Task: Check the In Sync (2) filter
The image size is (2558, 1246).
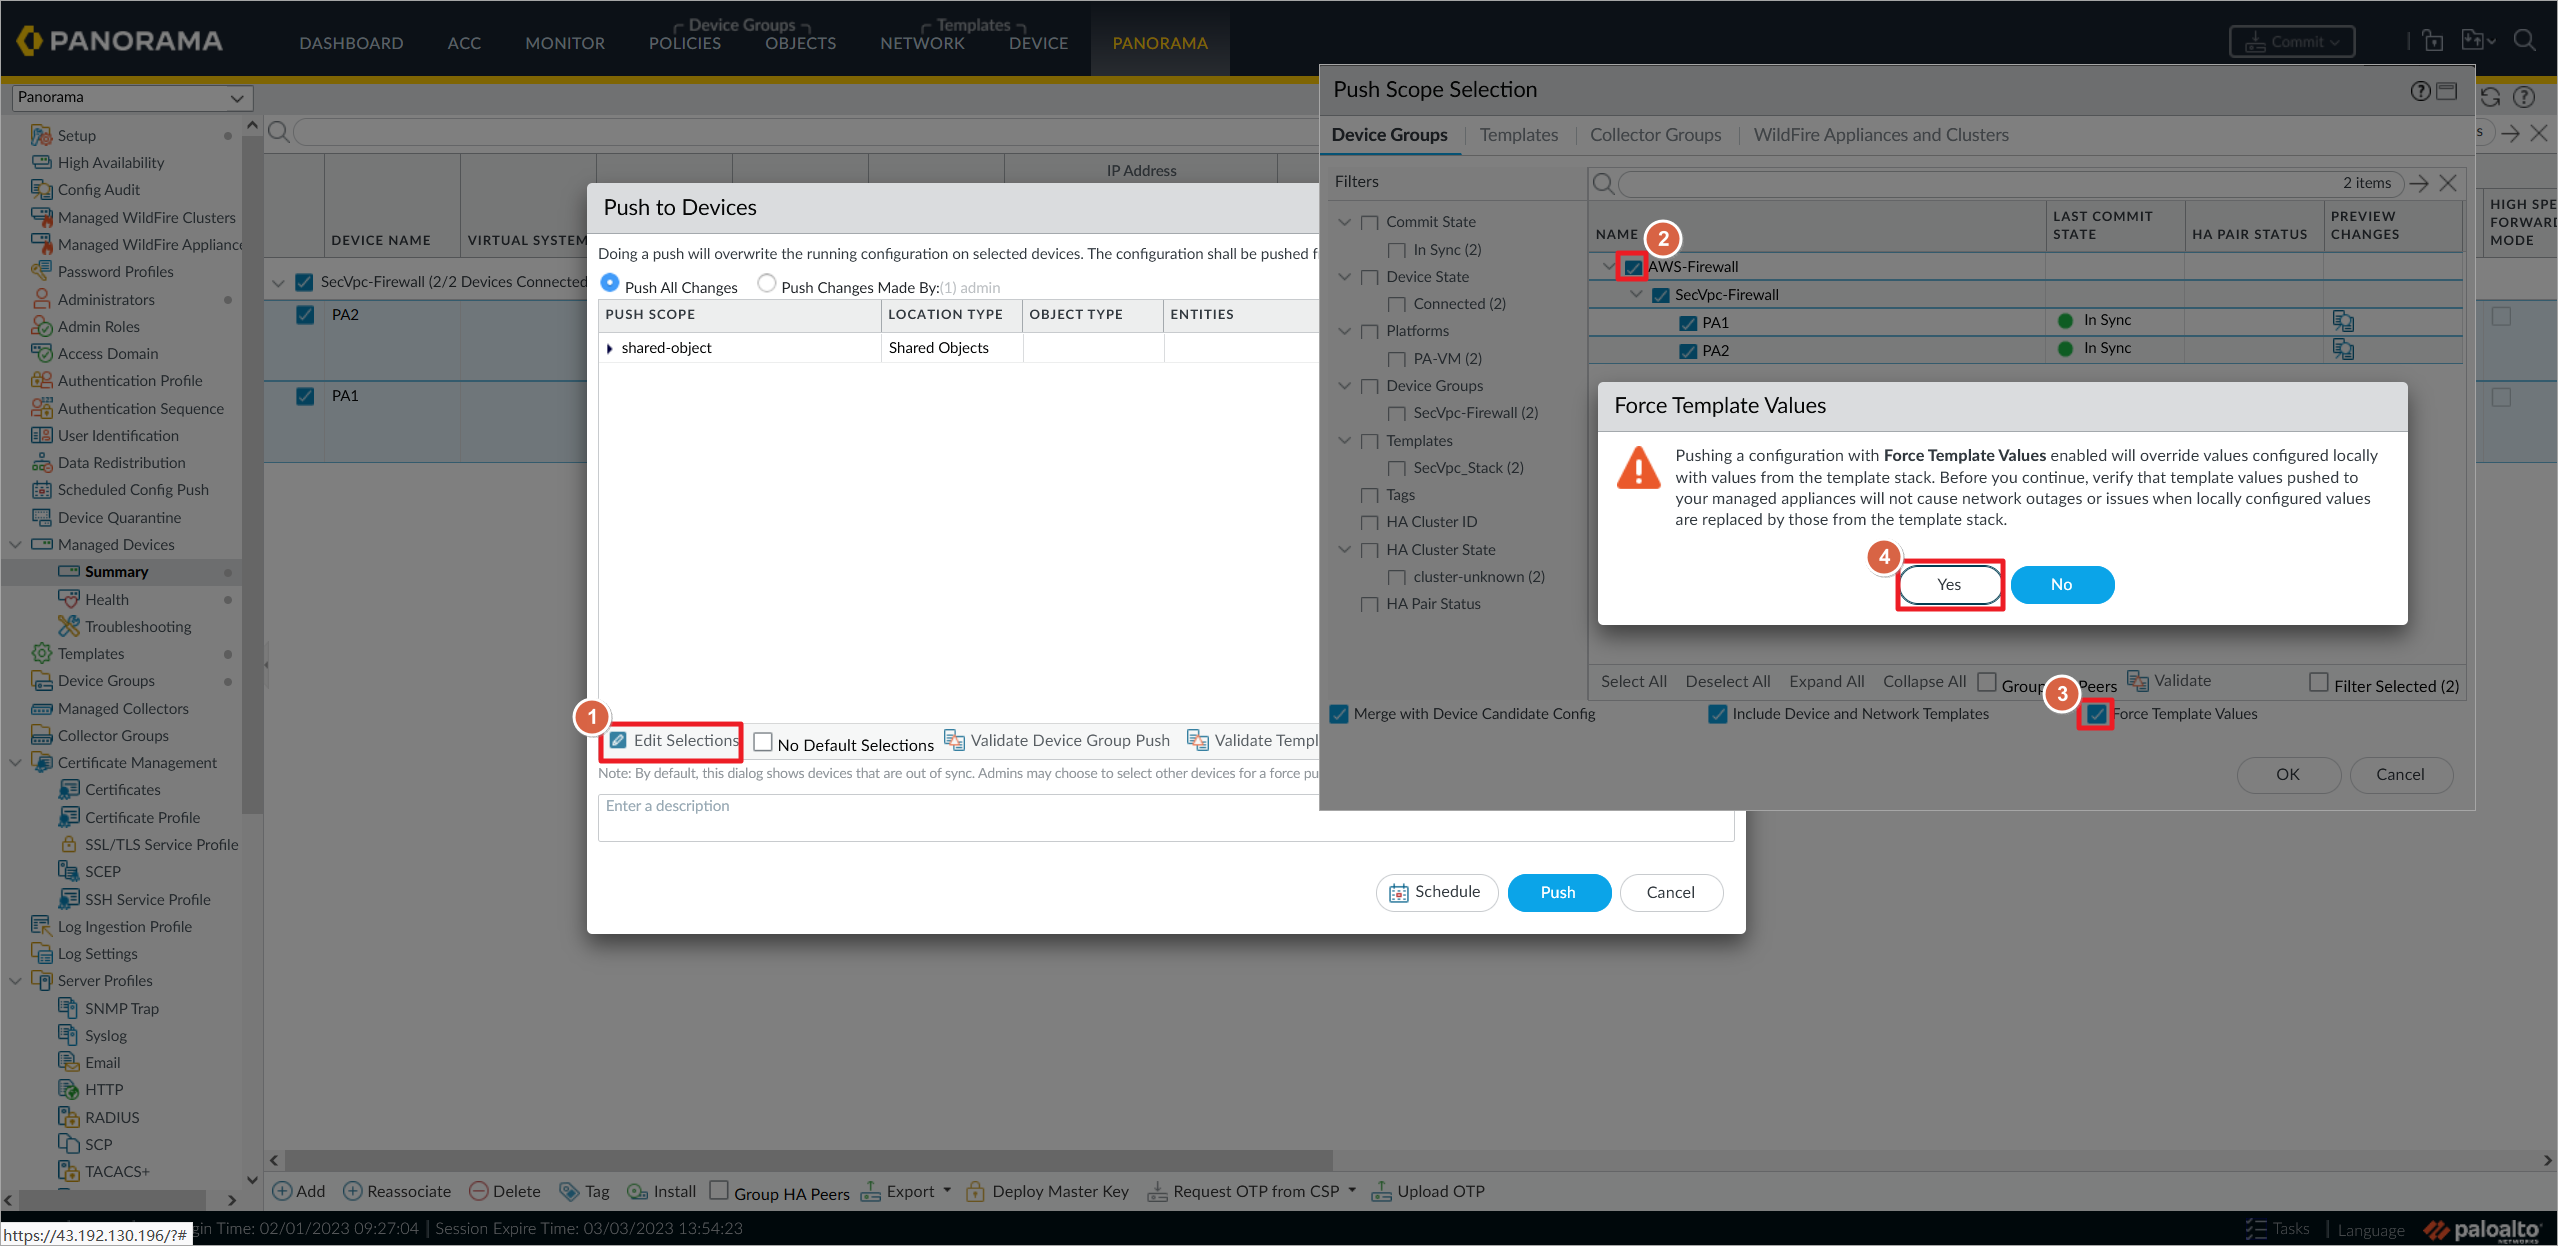Action: pyautogui.click(x=1396, y=250)
